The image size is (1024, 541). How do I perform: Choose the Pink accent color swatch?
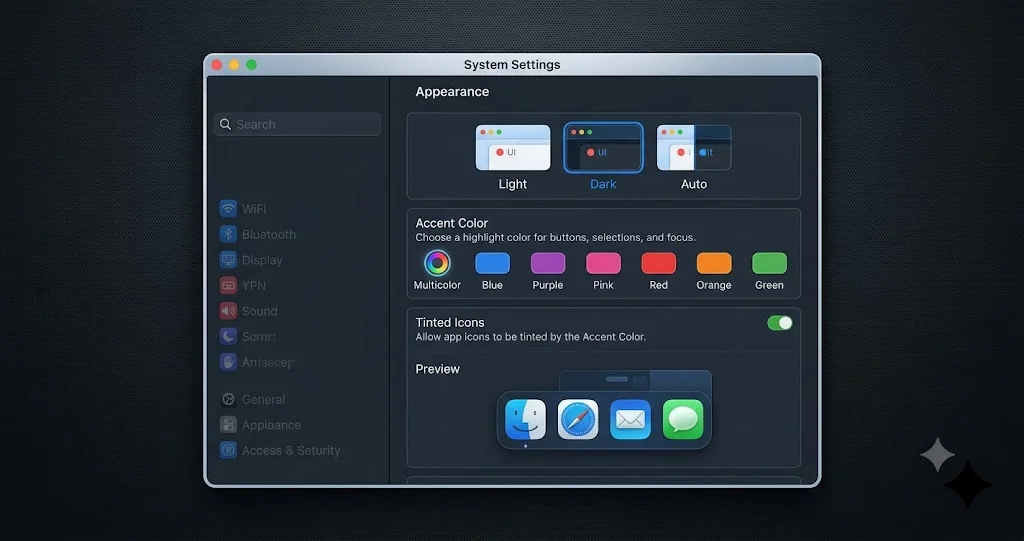(603, 263)
